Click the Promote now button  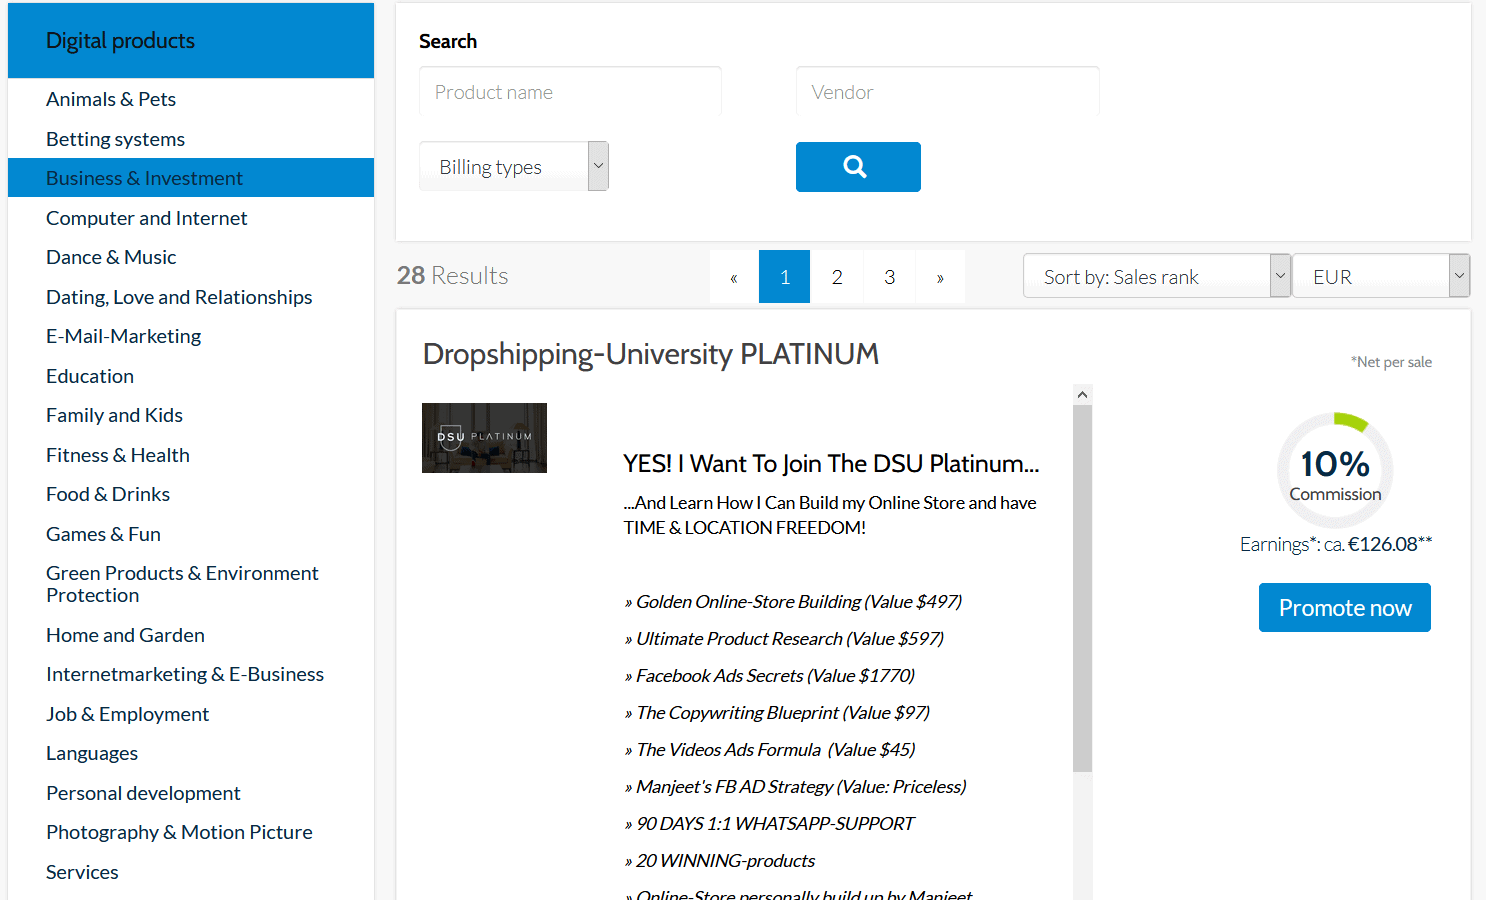tap(1345, 608)
